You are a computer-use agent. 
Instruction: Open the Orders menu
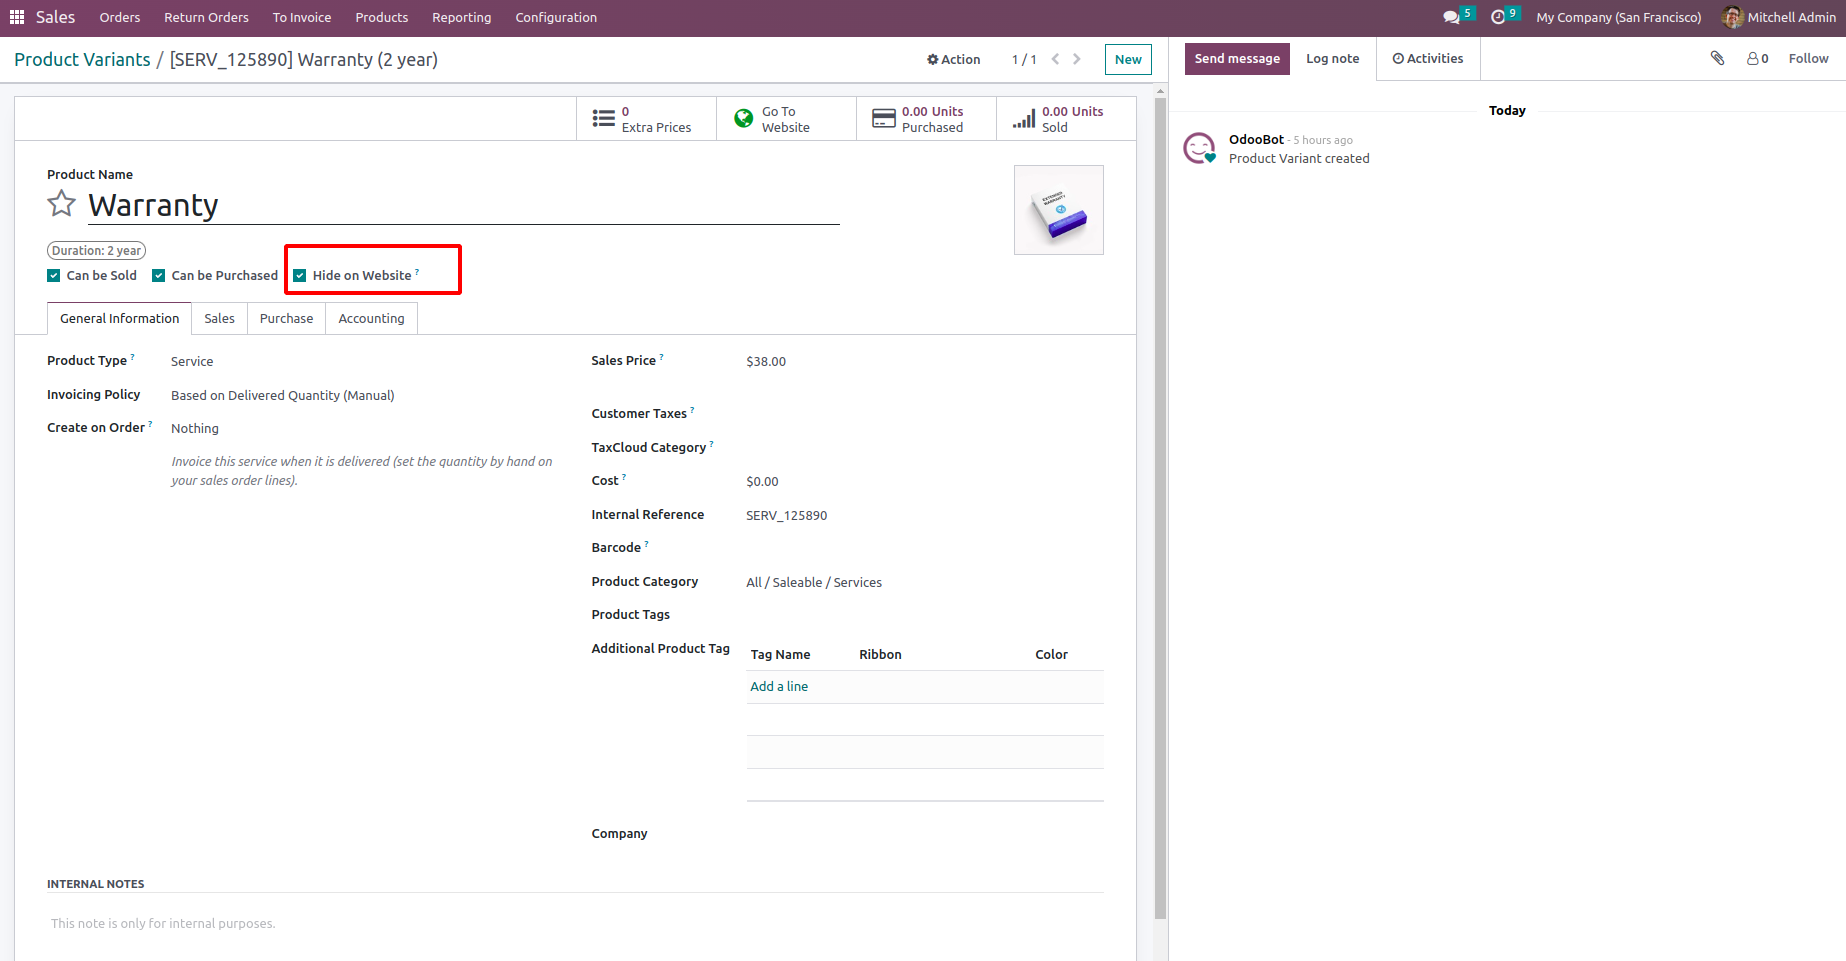[120, 17]
